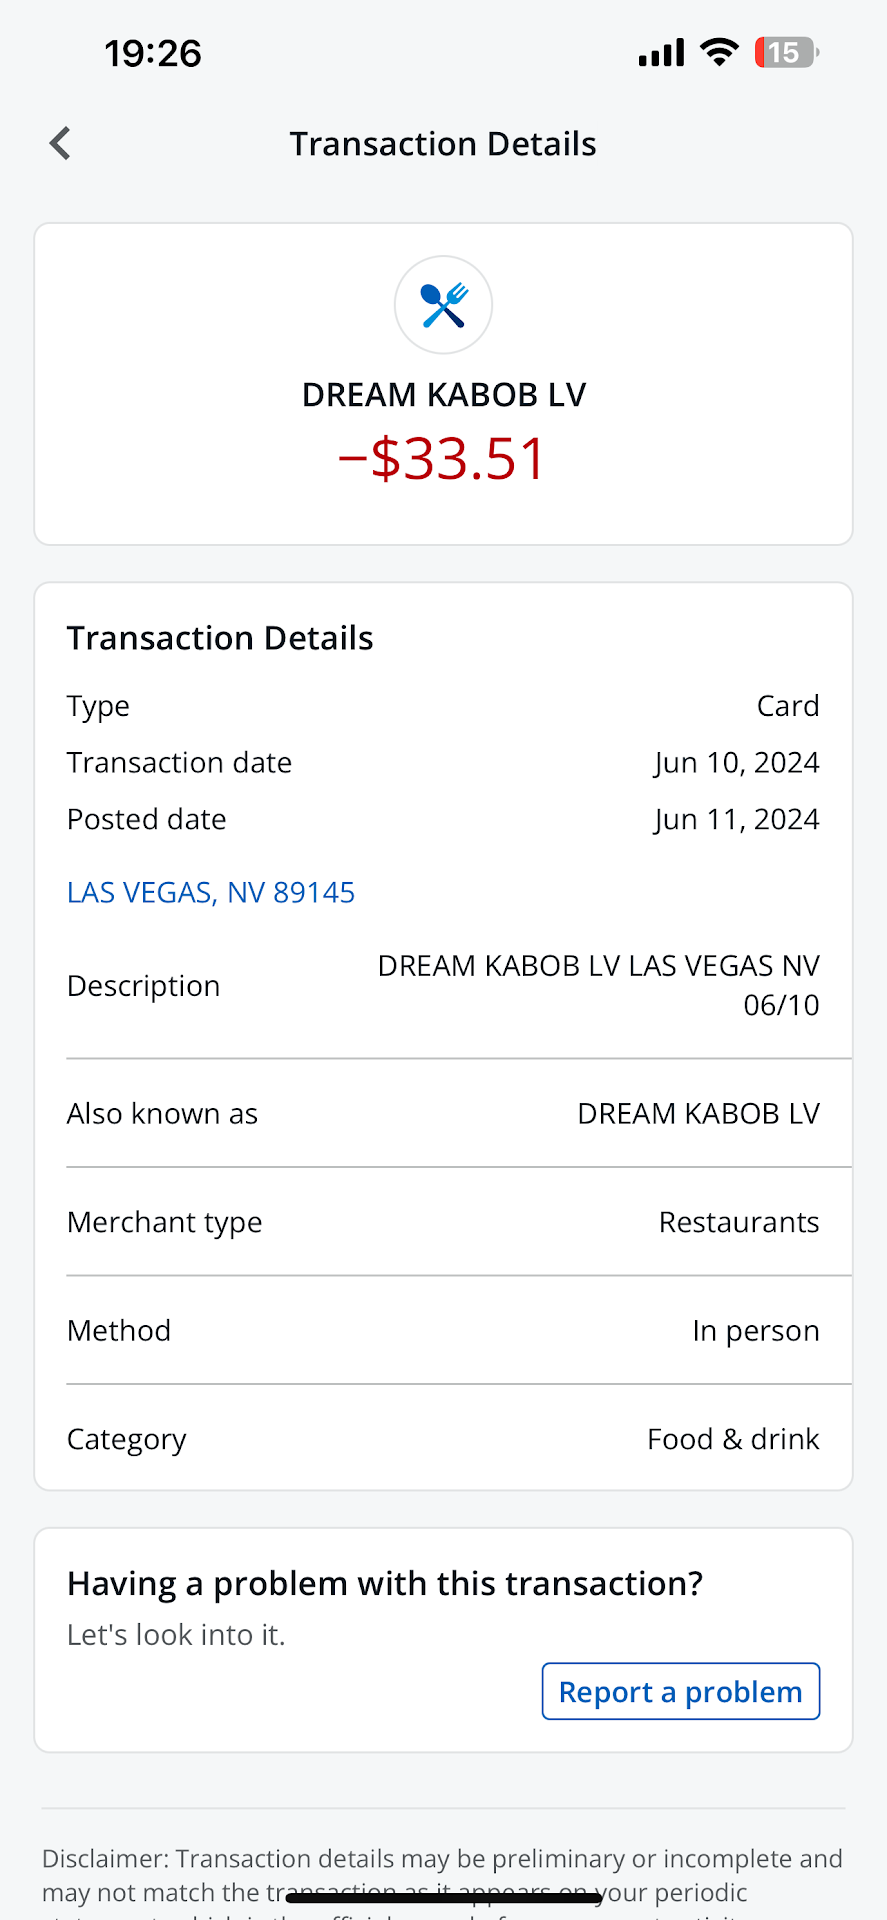Select the Category Food & drink row
This screenshot has width=887, height=1920.
[443, 1439]
